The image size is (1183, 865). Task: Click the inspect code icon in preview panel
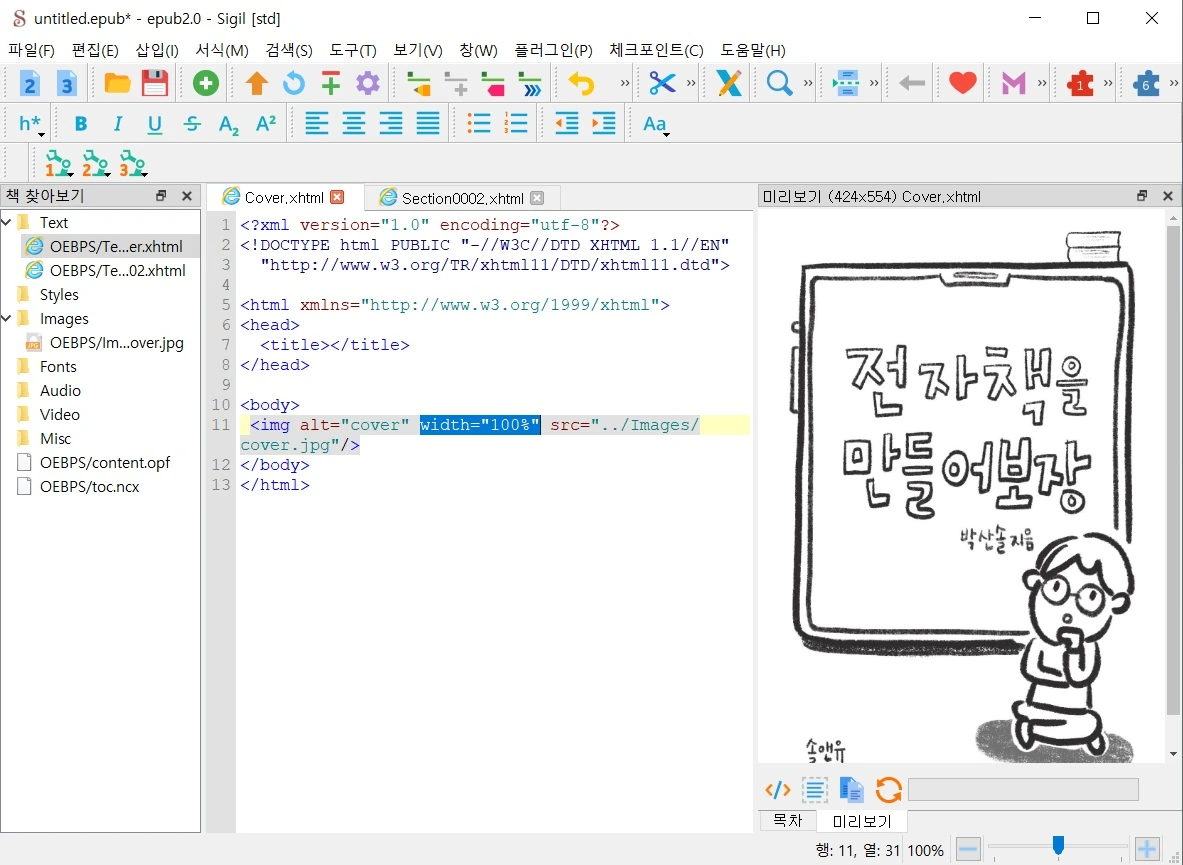point(778,790)
